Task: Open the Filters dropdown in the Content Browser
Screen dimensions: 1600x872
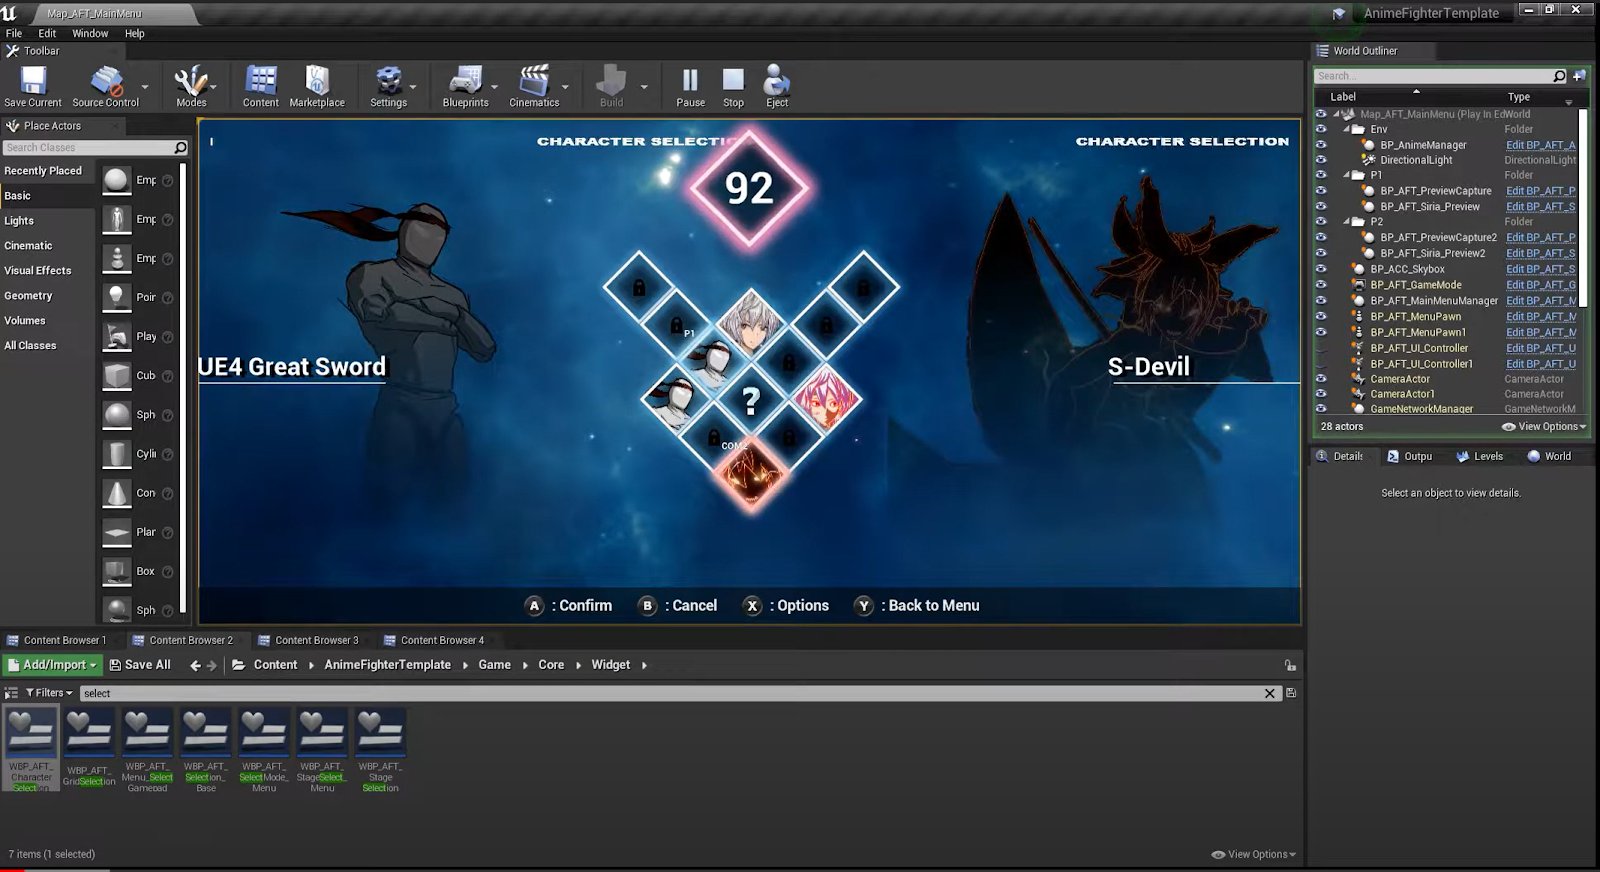Action: (x=49, y=693)
